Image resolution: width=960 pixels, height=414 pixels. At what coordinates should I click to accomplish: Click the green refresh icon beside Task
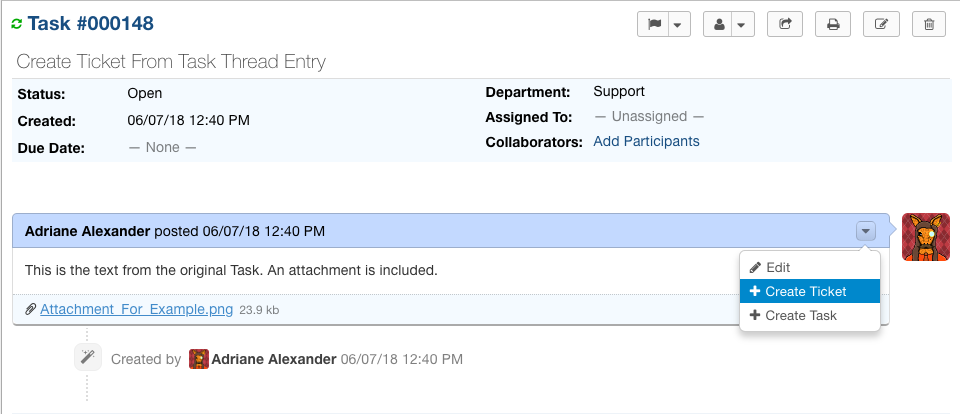pyautogui.click(x=17, y=24)
